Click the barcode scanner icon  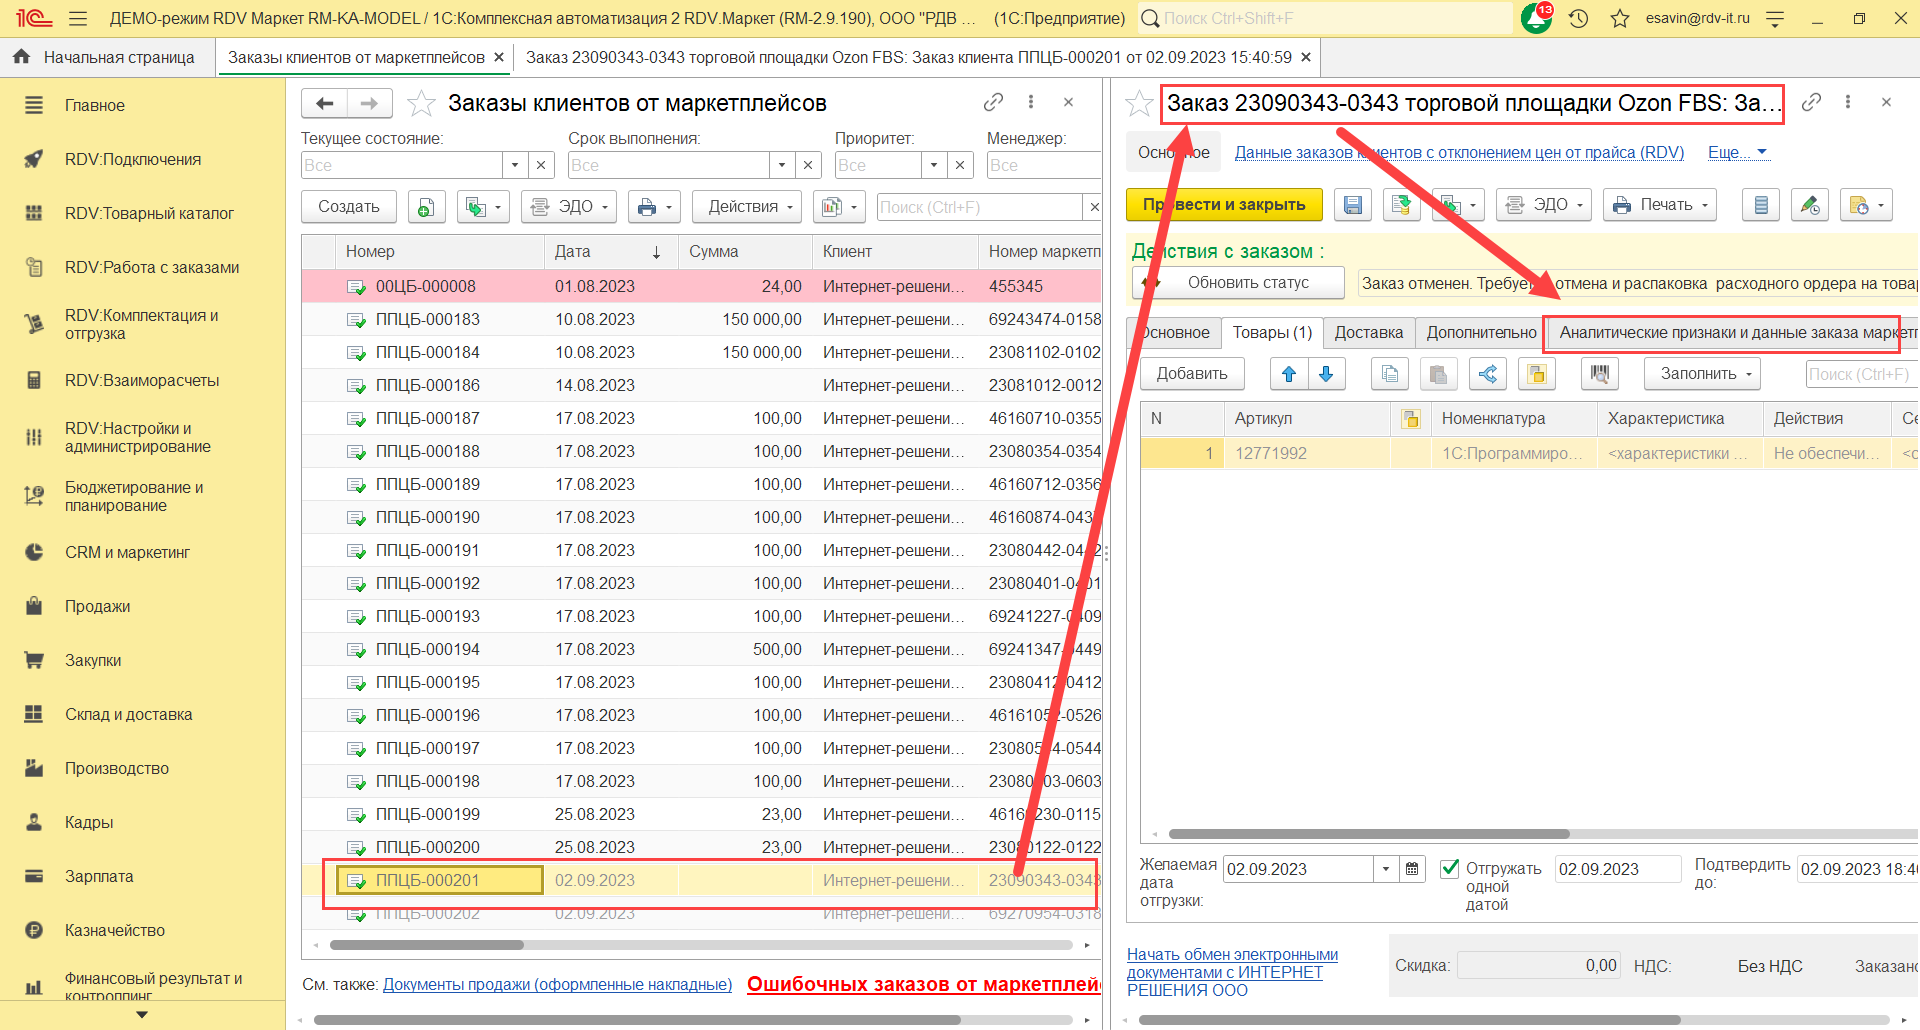pos(1600,374)
